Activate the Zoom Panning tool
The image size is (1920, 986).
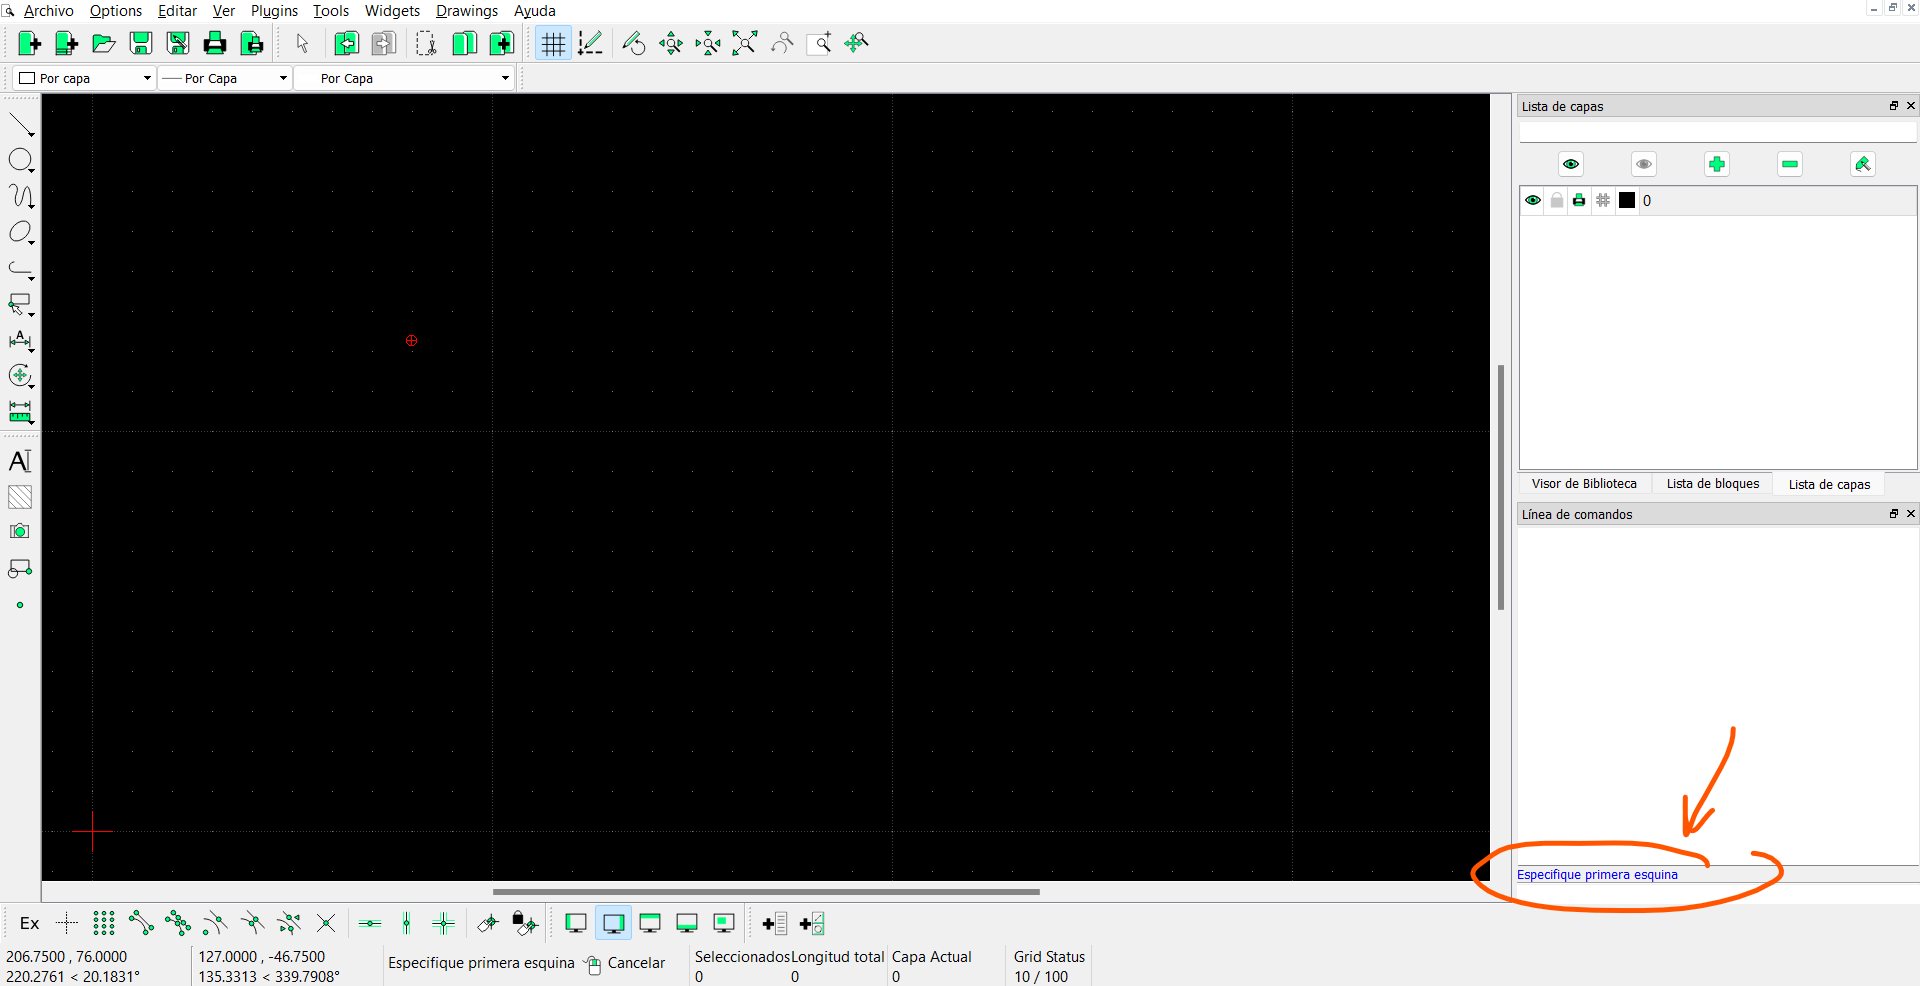(856, 43)
